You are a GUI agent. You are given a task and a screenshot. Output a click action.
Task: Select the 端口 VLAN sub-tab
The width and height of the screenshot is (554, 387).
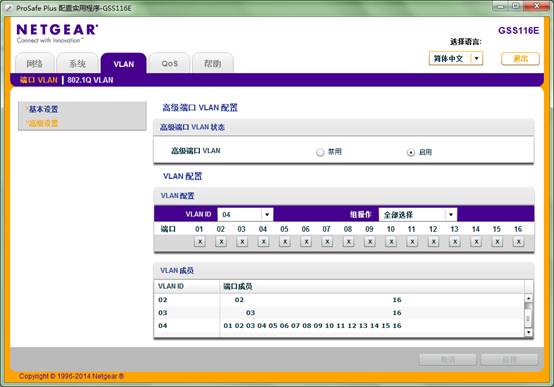click(x=39, y=80)
